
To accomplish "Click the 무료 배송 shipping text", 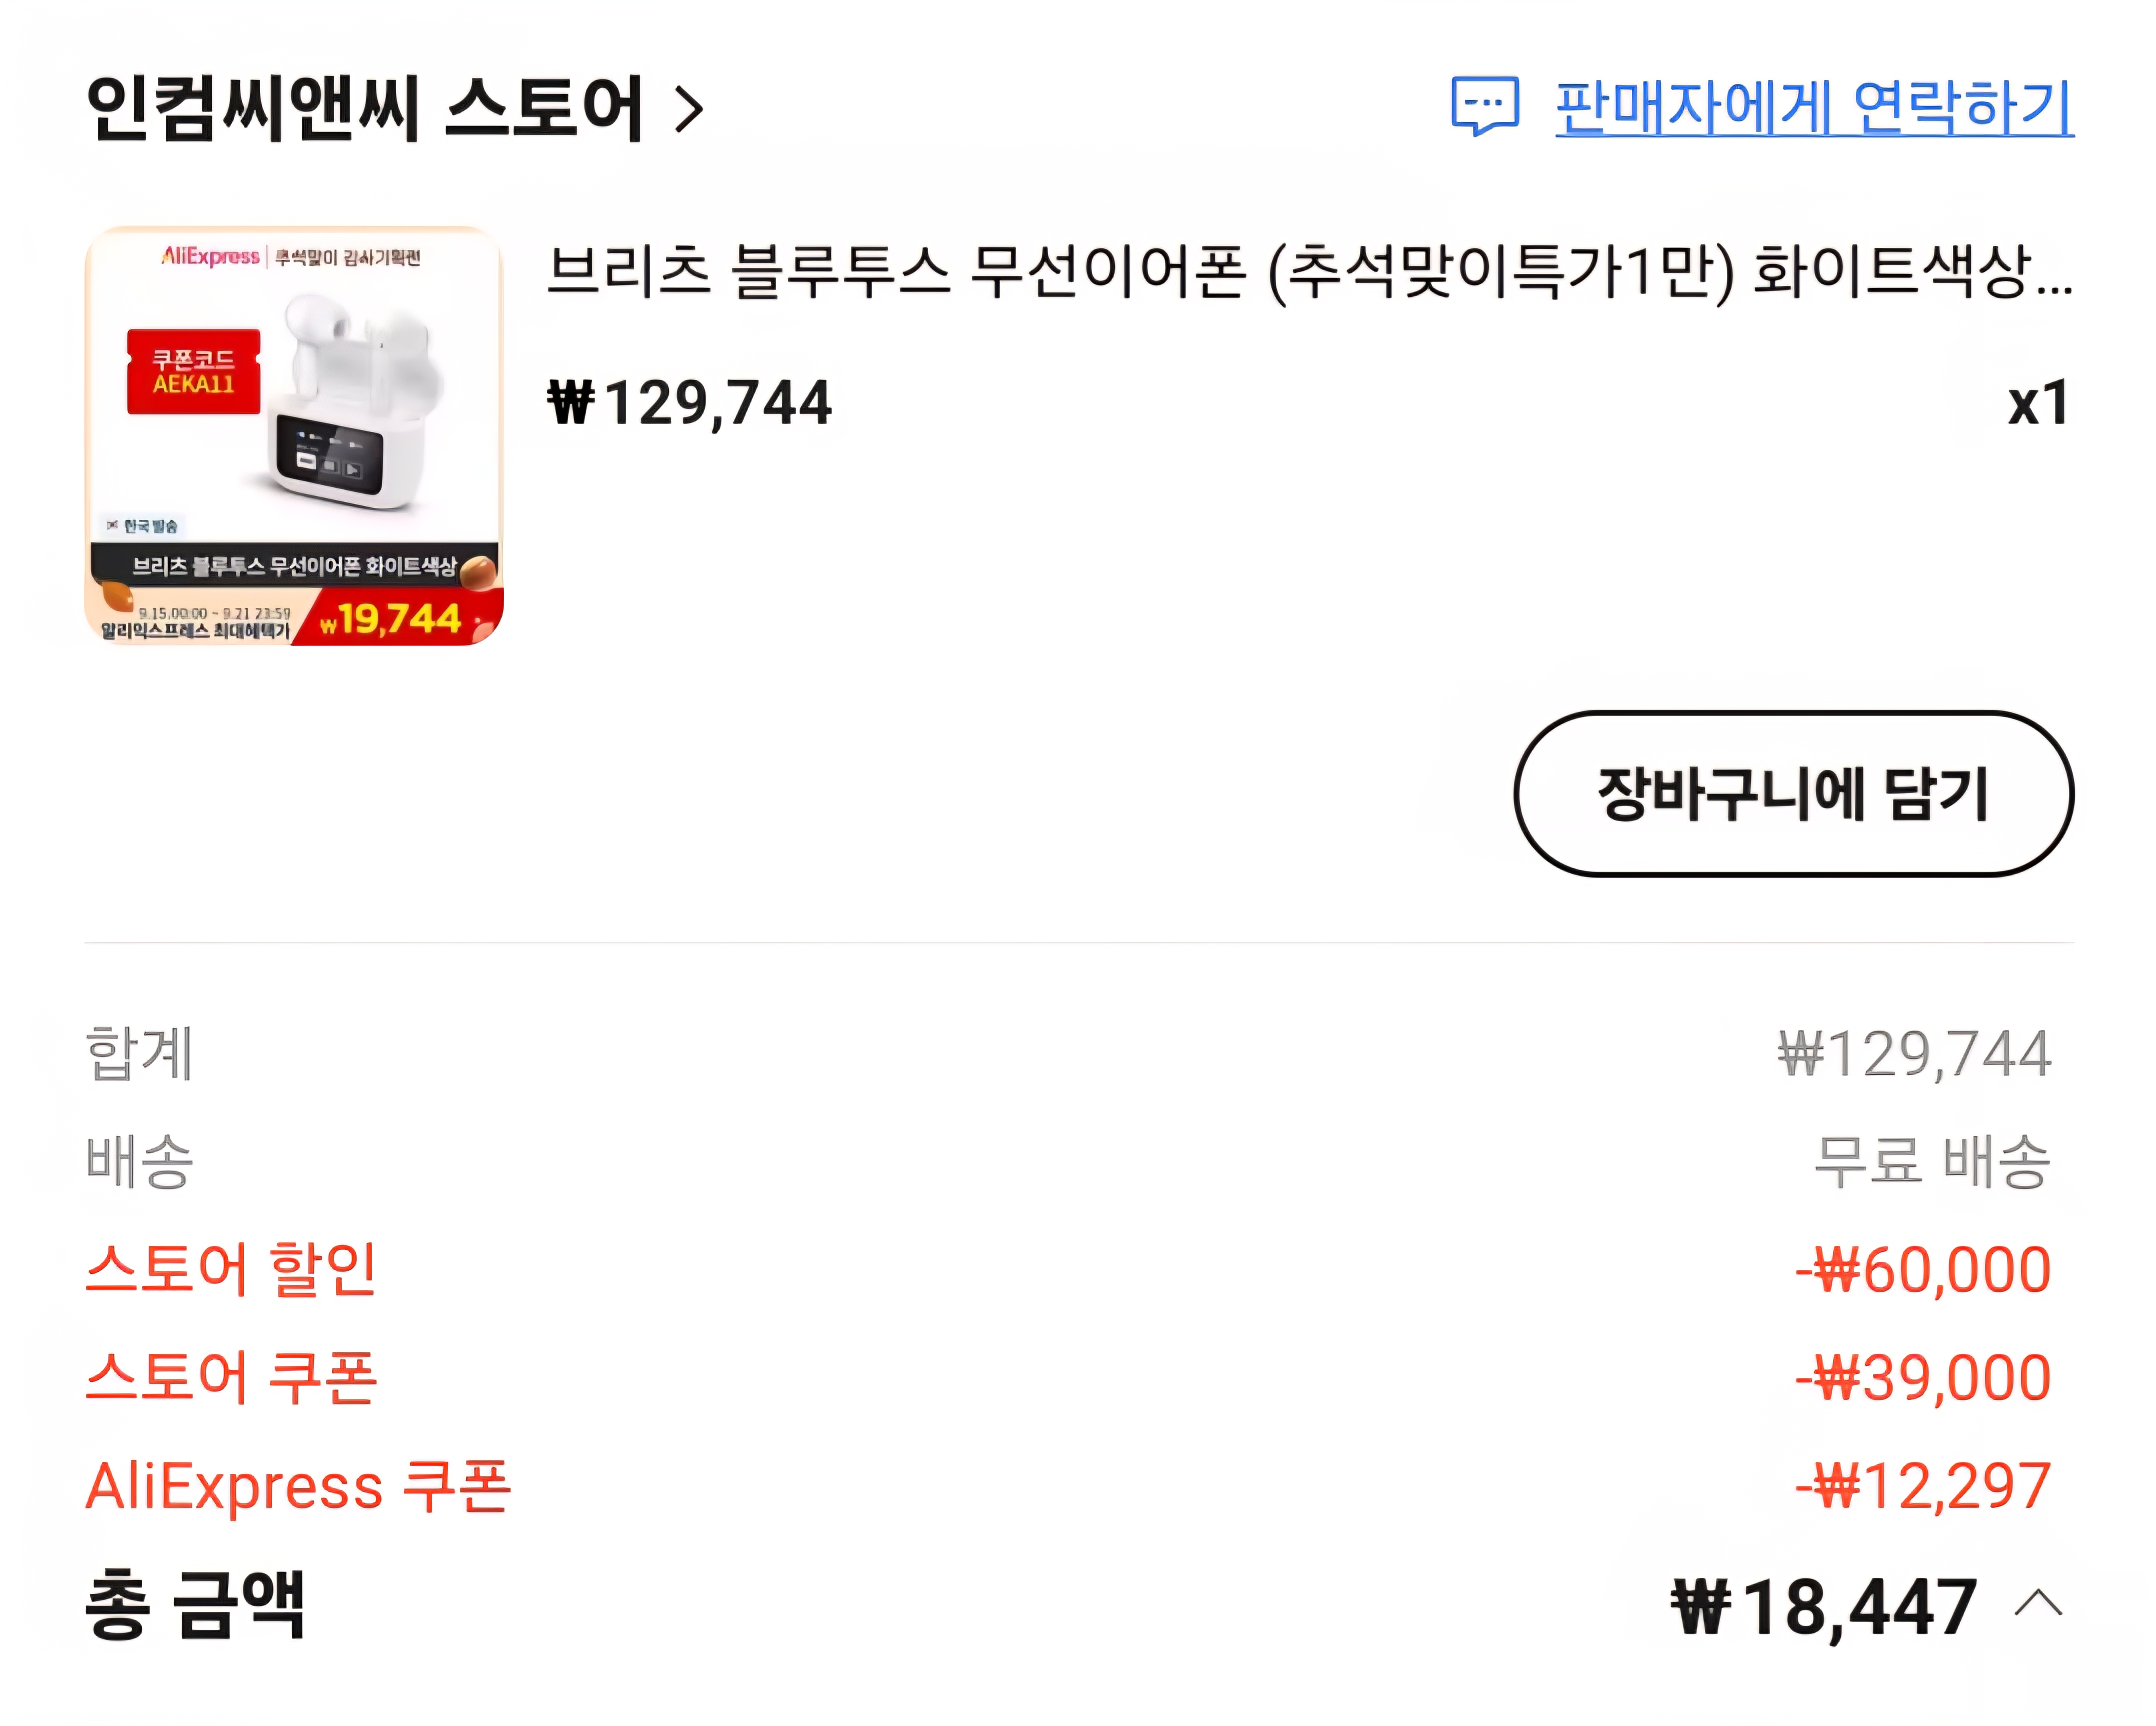I will (x=1932, y=1162).
